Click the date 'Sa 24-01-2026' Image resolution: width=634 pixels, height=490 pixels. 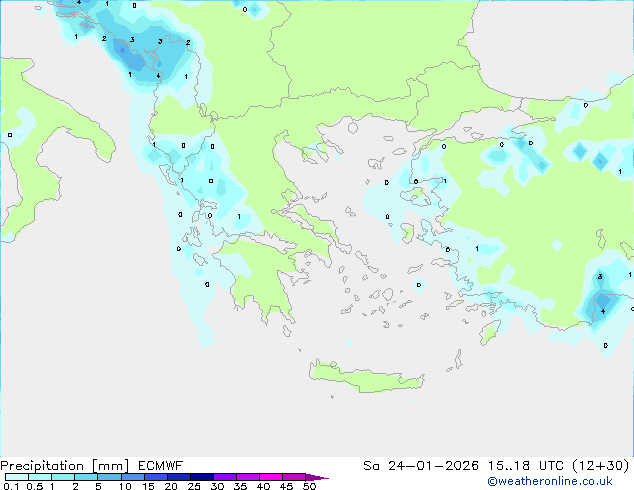421,466
